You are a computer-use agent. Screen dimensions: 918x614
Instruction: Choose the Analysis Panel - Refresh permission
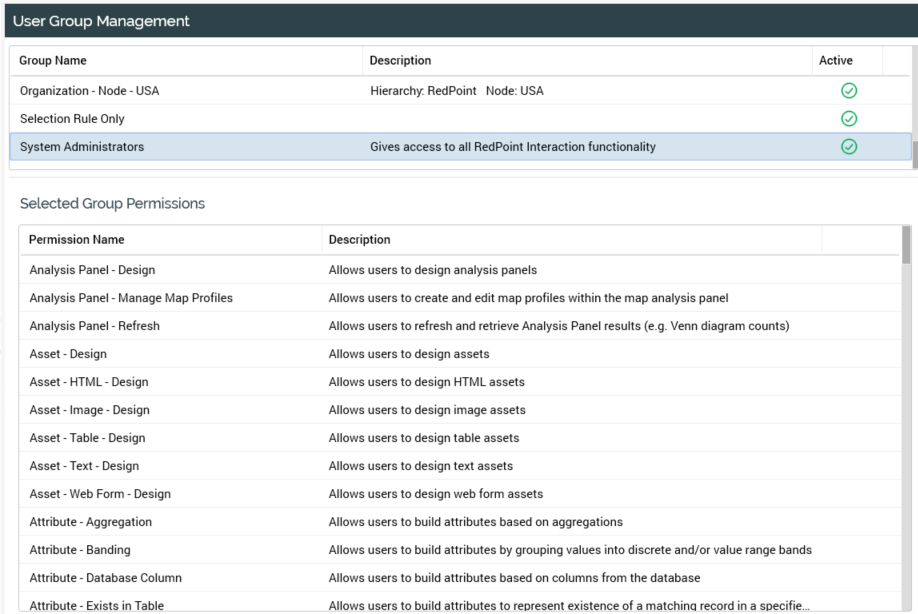point(94,326)
